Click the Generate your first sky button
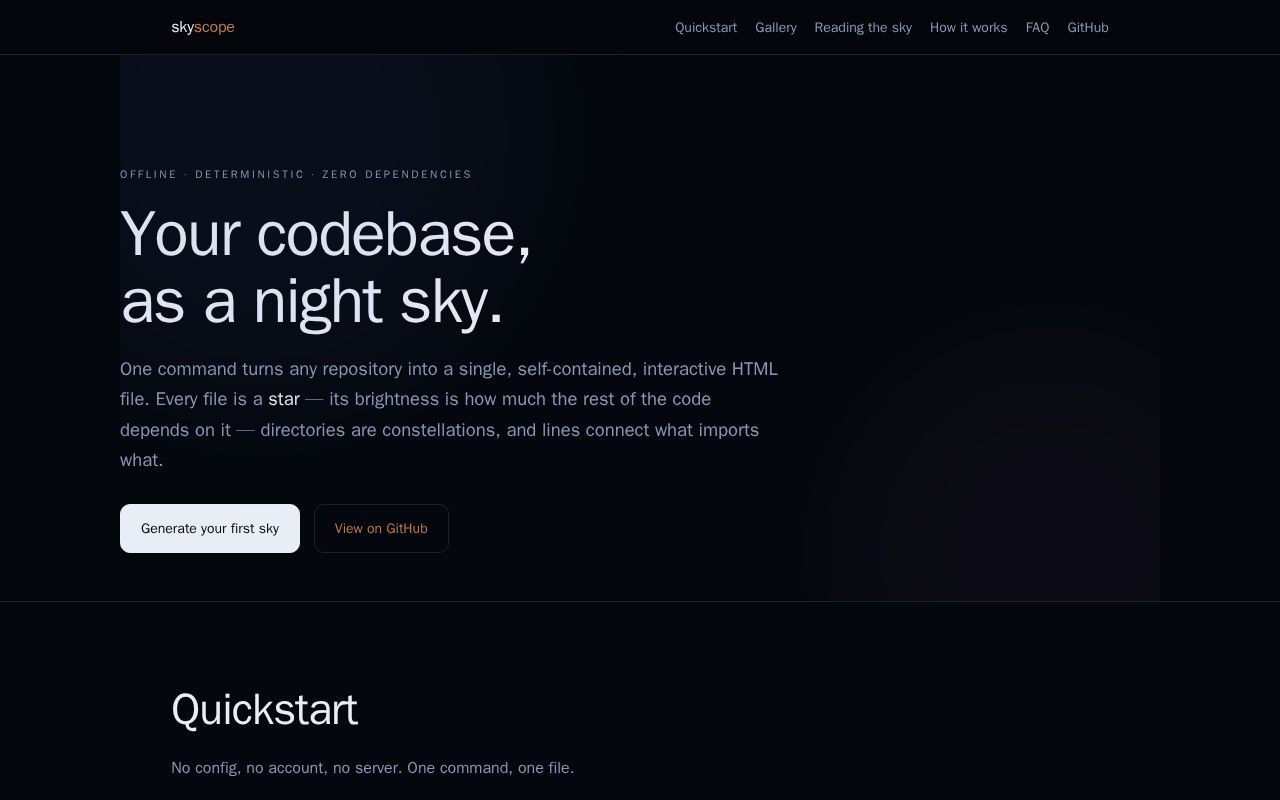This screenshot has height=800, width=1280. coord(210,528)
